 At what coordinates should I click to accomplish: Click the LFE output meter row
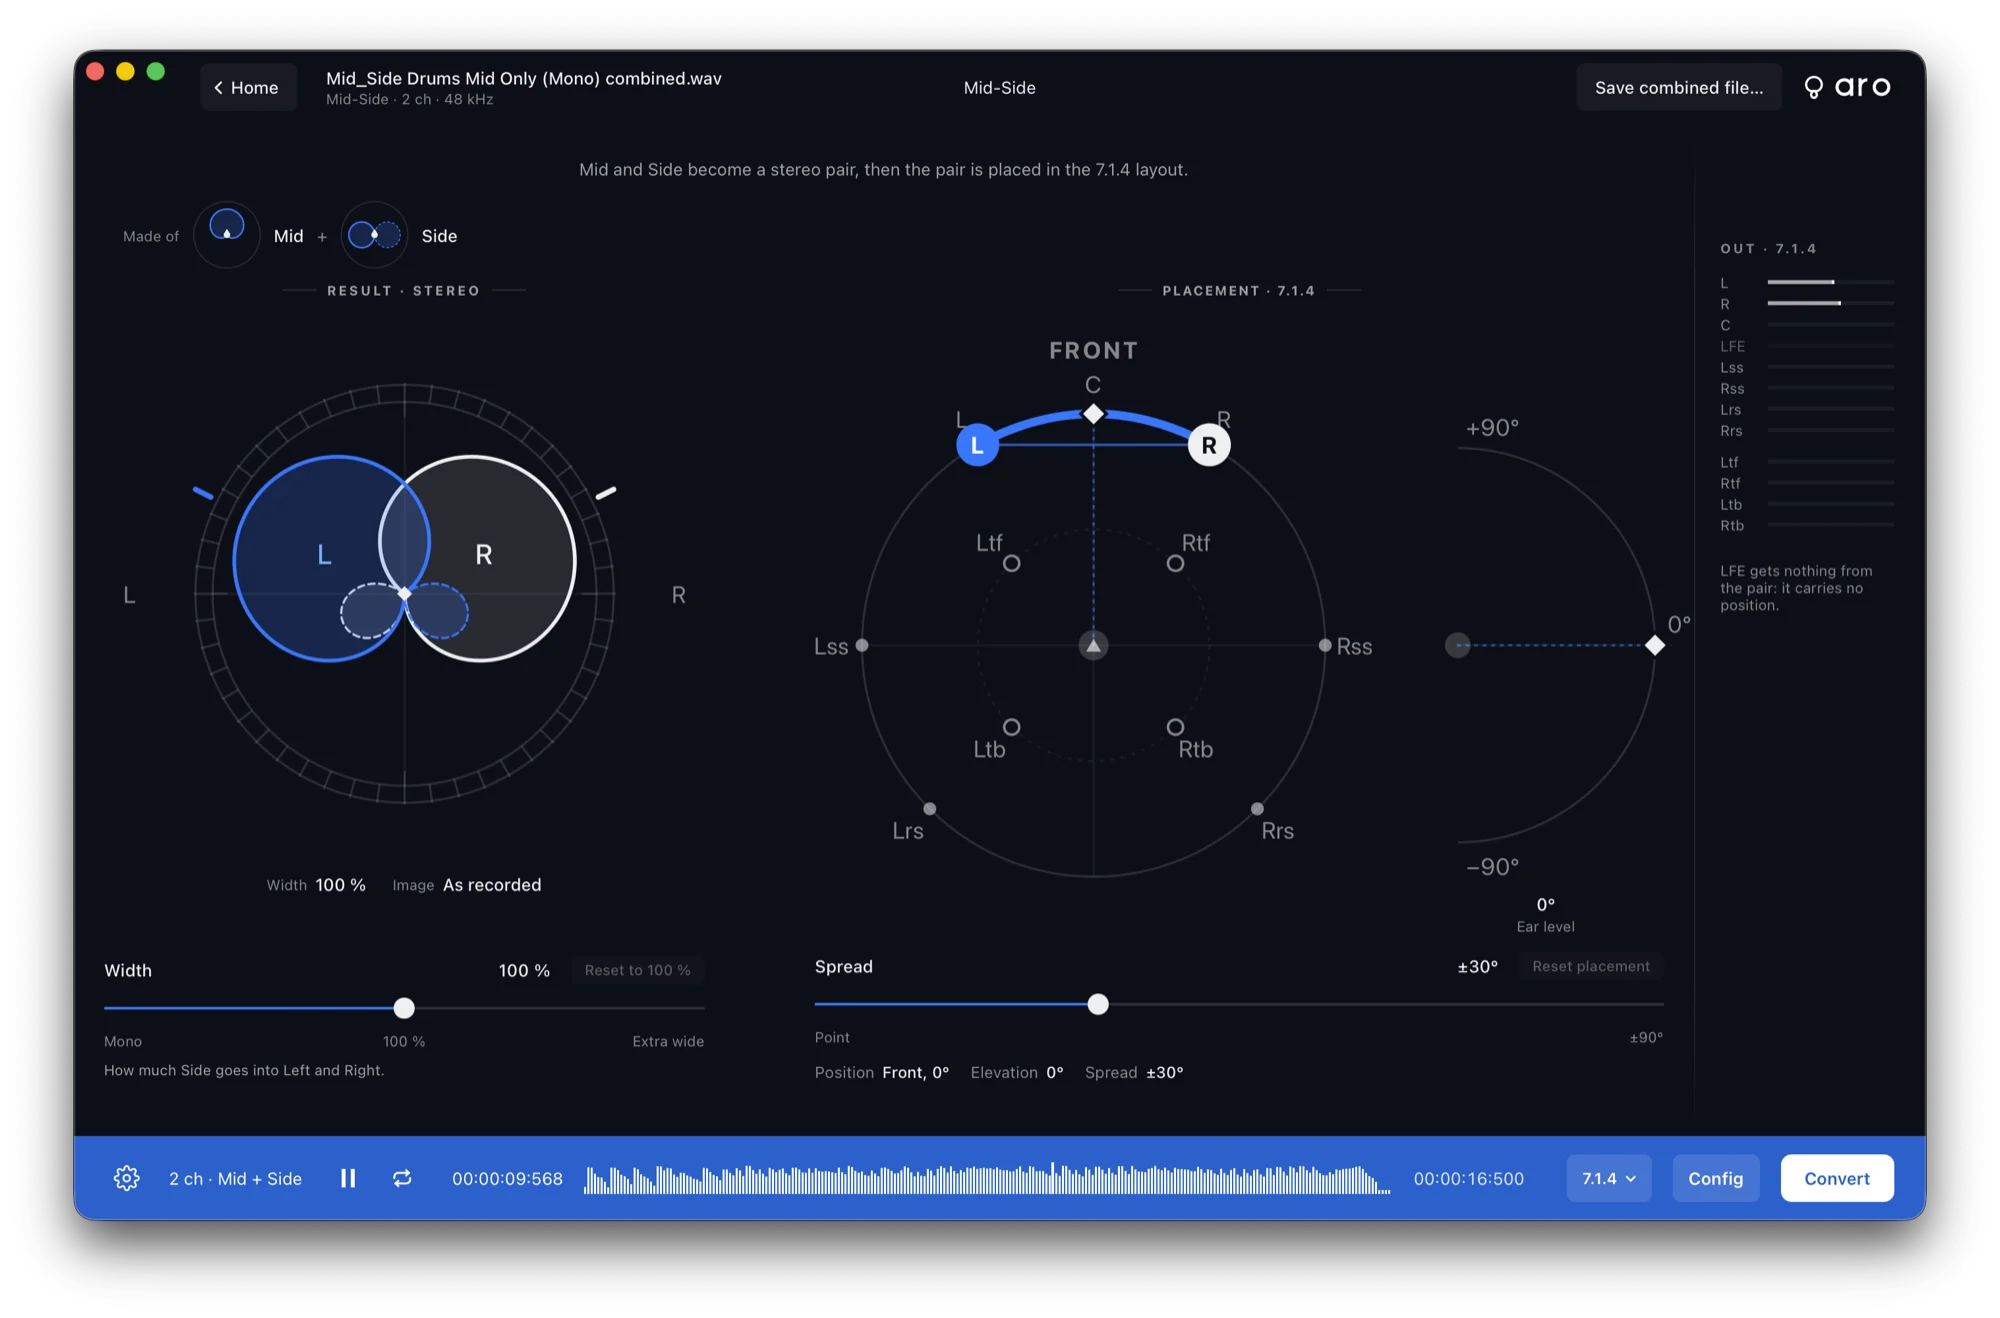coord(1807,346)
